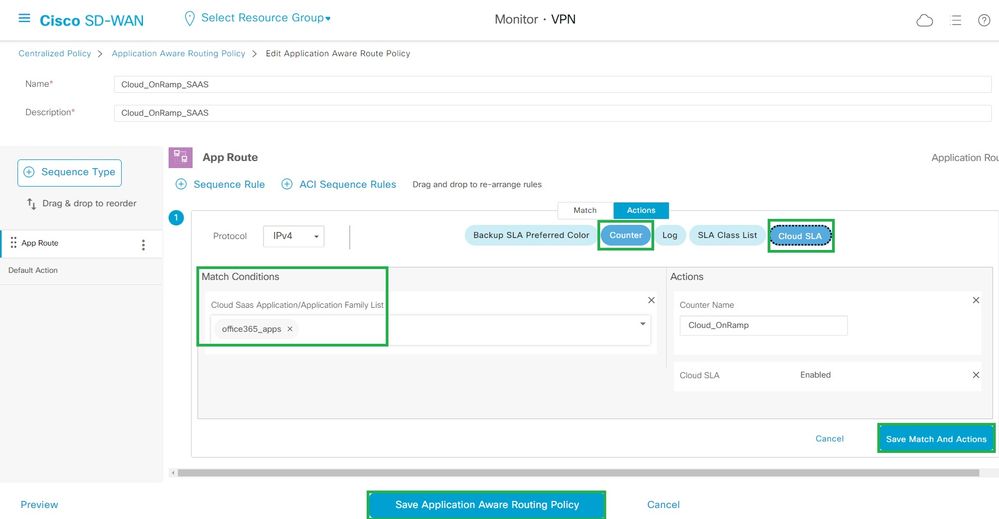Open the Select Resource Group dropdown
This screenshot has width=999, height=519.
[266, 18]
